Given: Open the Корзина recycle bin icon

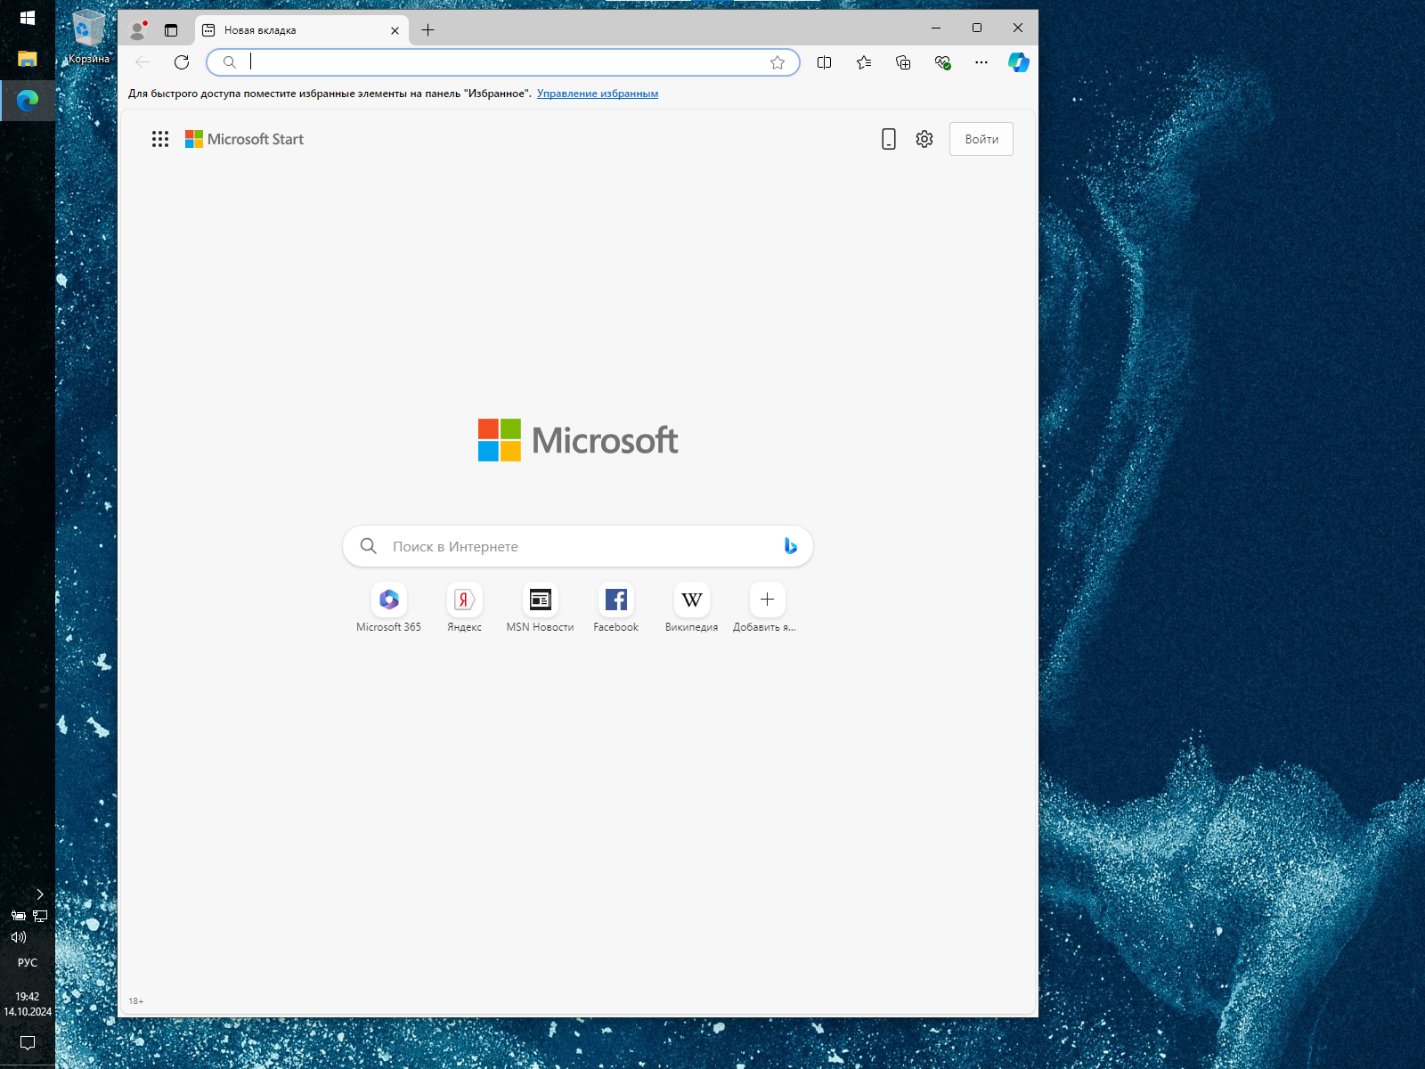Looking at the screenshot, I should (88, 39).
